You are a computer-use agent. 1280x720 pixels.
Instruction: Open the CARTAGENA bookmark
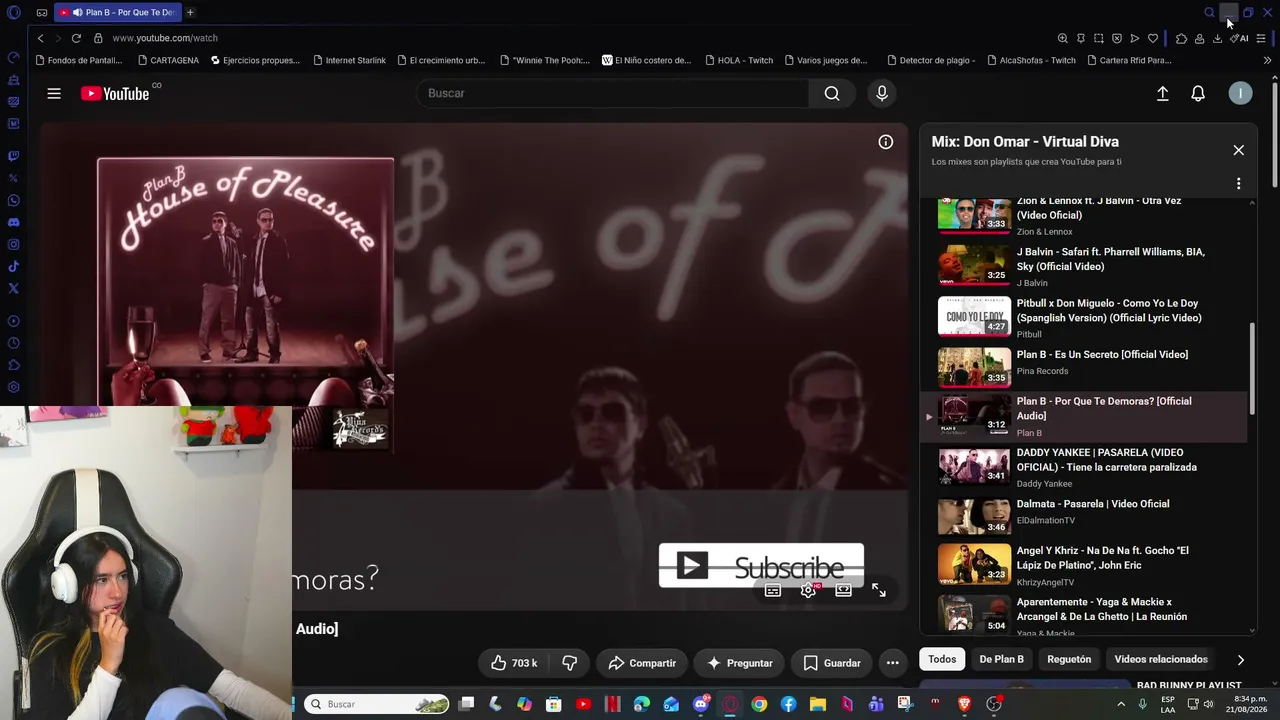pos(168,60)
